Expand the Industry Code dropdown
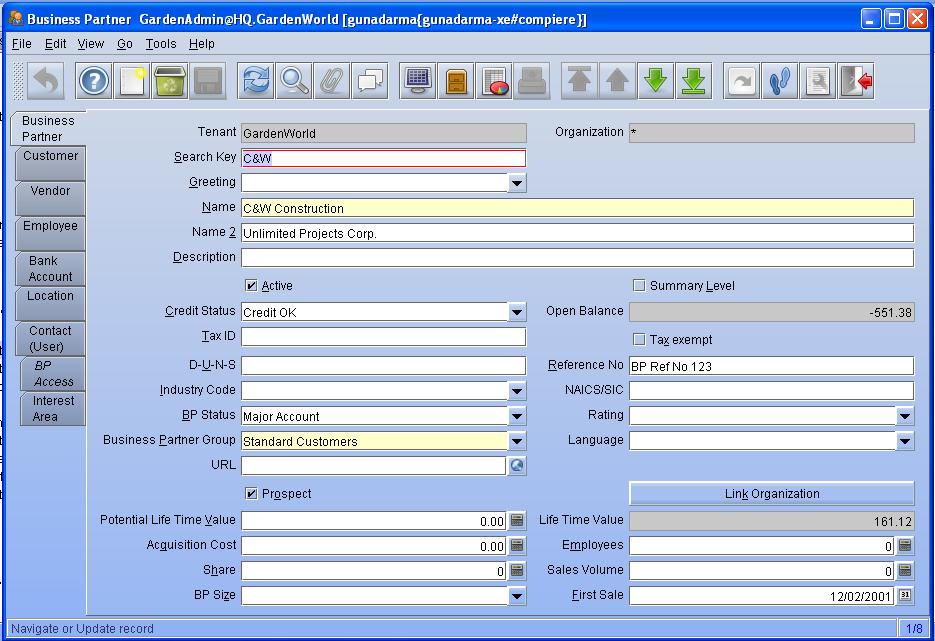This screenshot has width=935, height=641. [x=517, y=391]
